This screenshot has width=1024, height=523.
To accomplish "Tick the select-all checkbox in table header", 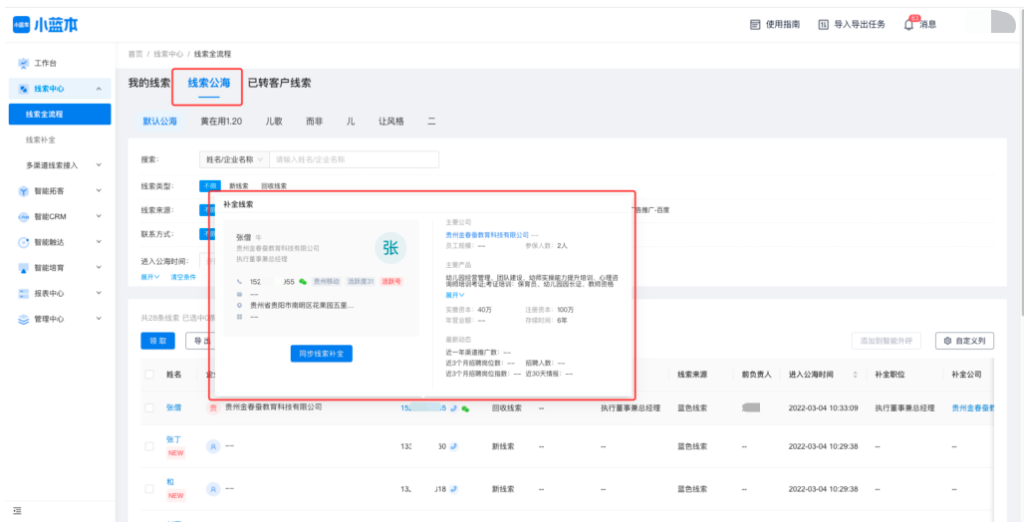I will pyautogui.click(x=149, y=374).
